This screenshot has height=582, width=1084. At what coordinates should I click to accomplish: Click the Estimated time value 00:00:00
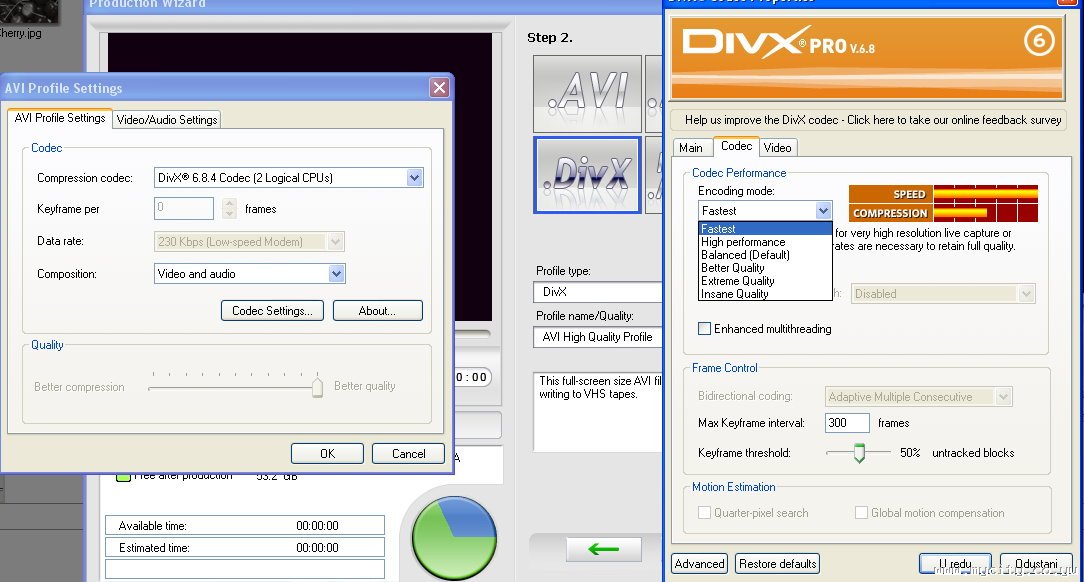tap(317, 548)
